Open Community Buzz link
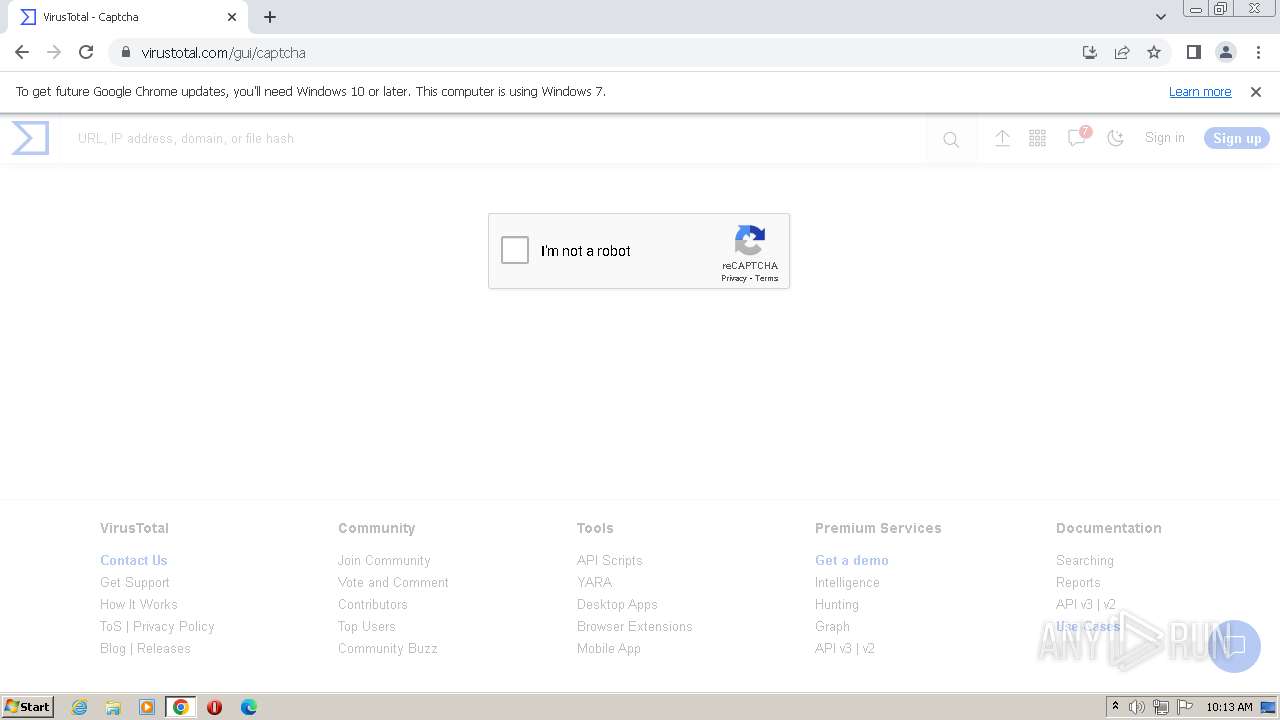The width and height of the screenshot is (1280, 720). [x=388, y=648]
